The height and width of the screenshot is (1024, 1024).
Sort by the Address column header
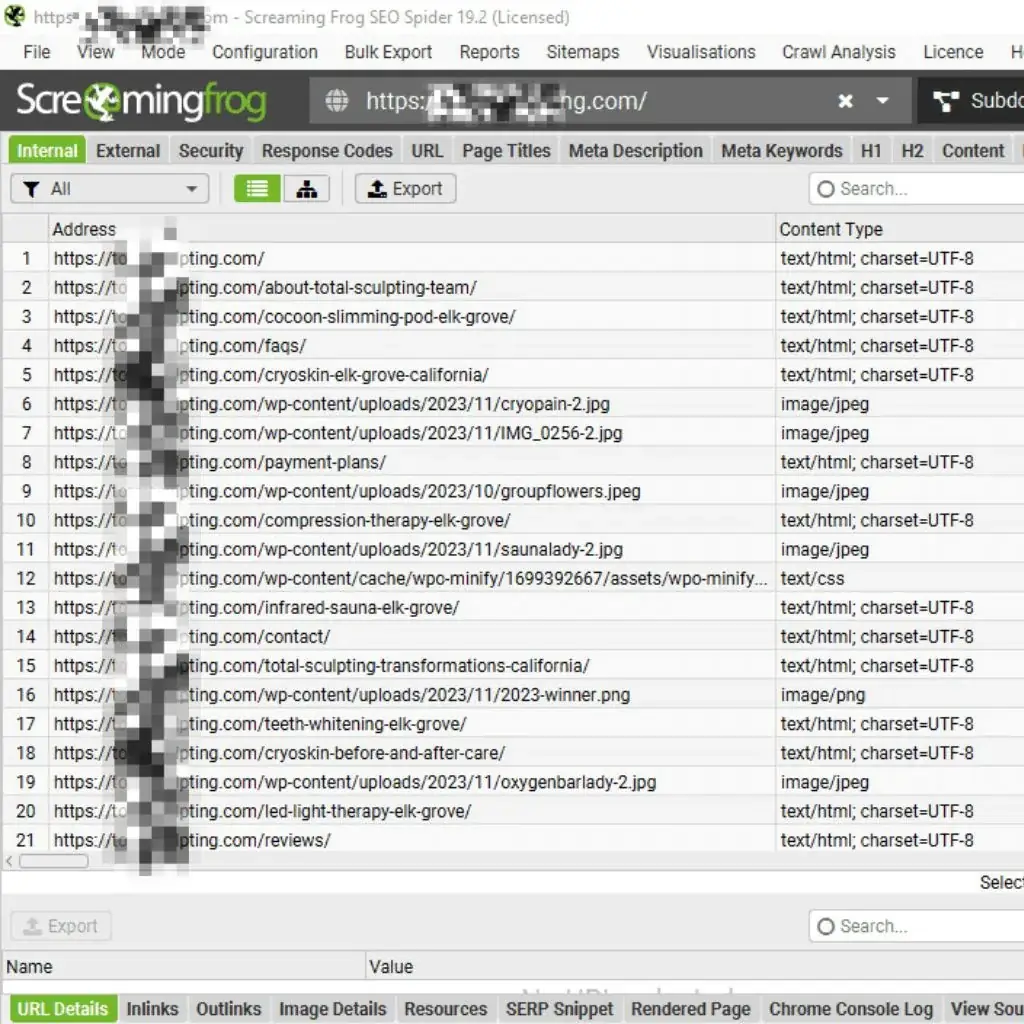[412, 229]
